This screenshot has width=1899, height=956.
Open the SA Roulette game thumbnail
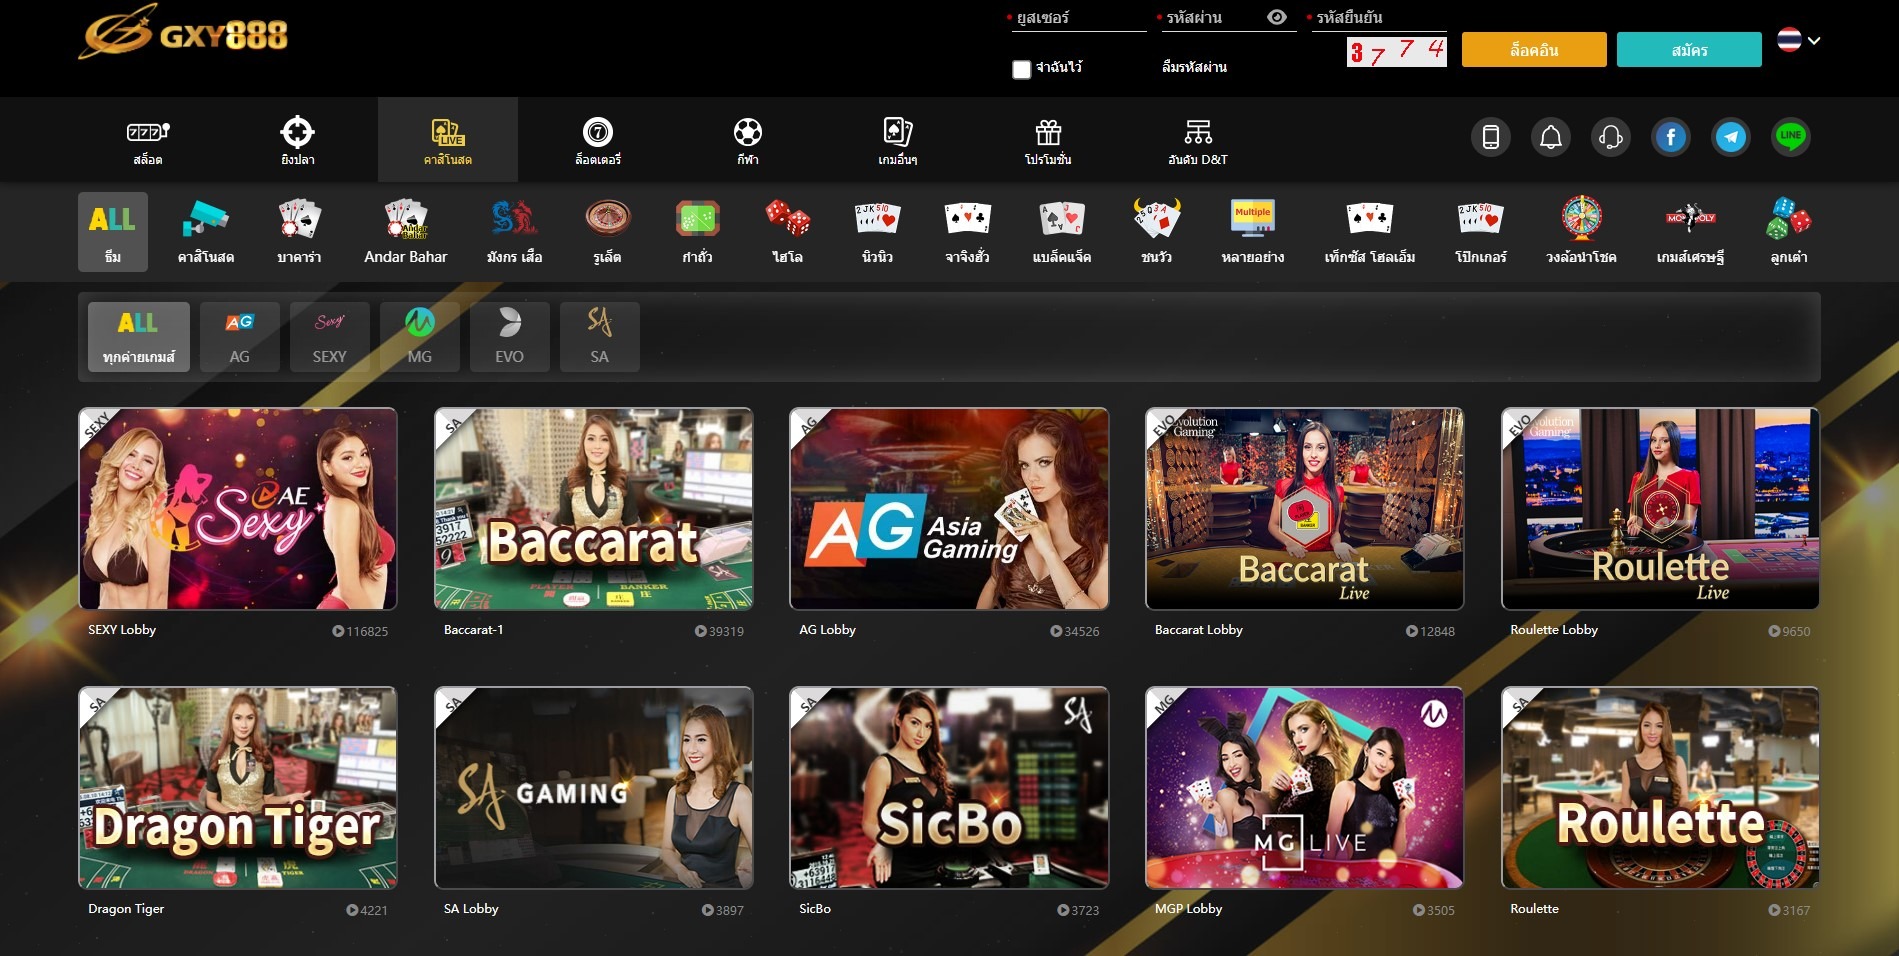pyautogui.click(x=1660, y=788)
